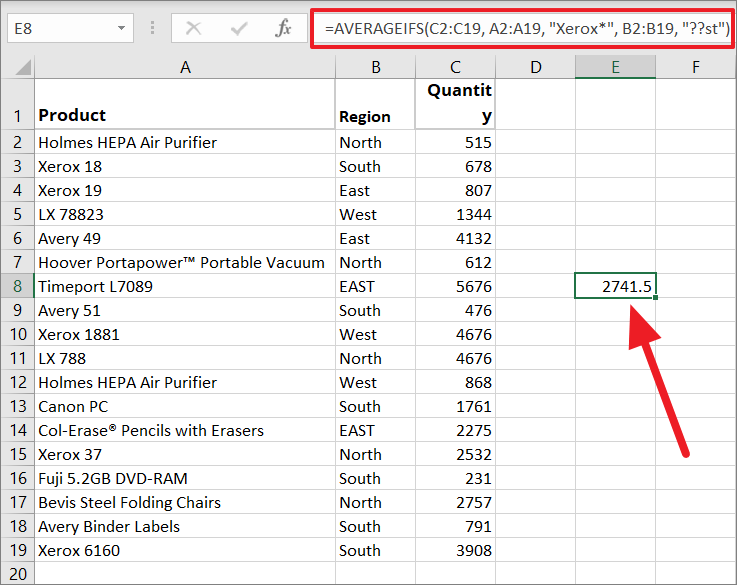
Task: Click the Quantity header cell
Action: click(455, 105)
